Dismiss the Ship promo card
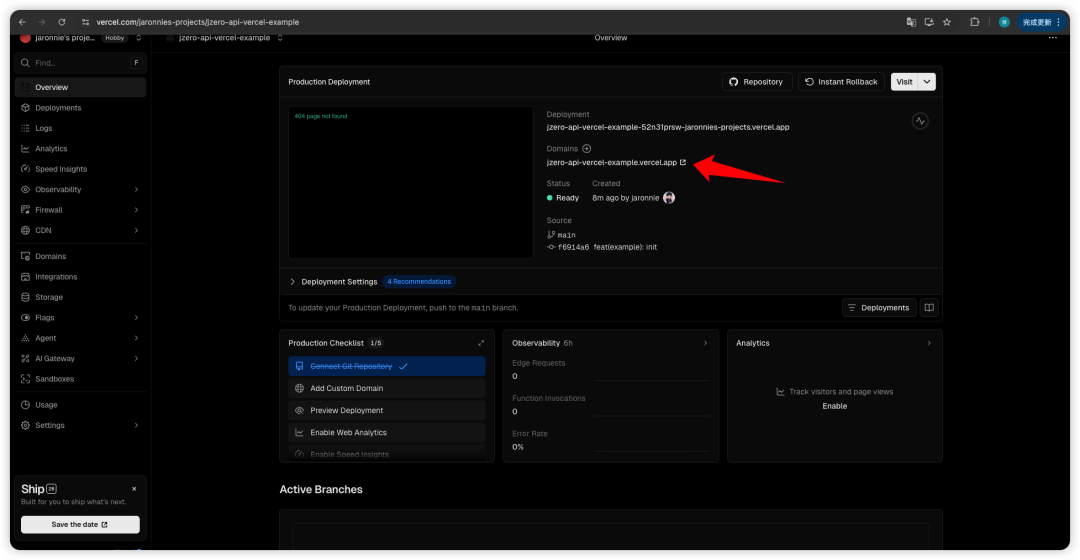Screen dimensions: 1080x560 [134, 489]
